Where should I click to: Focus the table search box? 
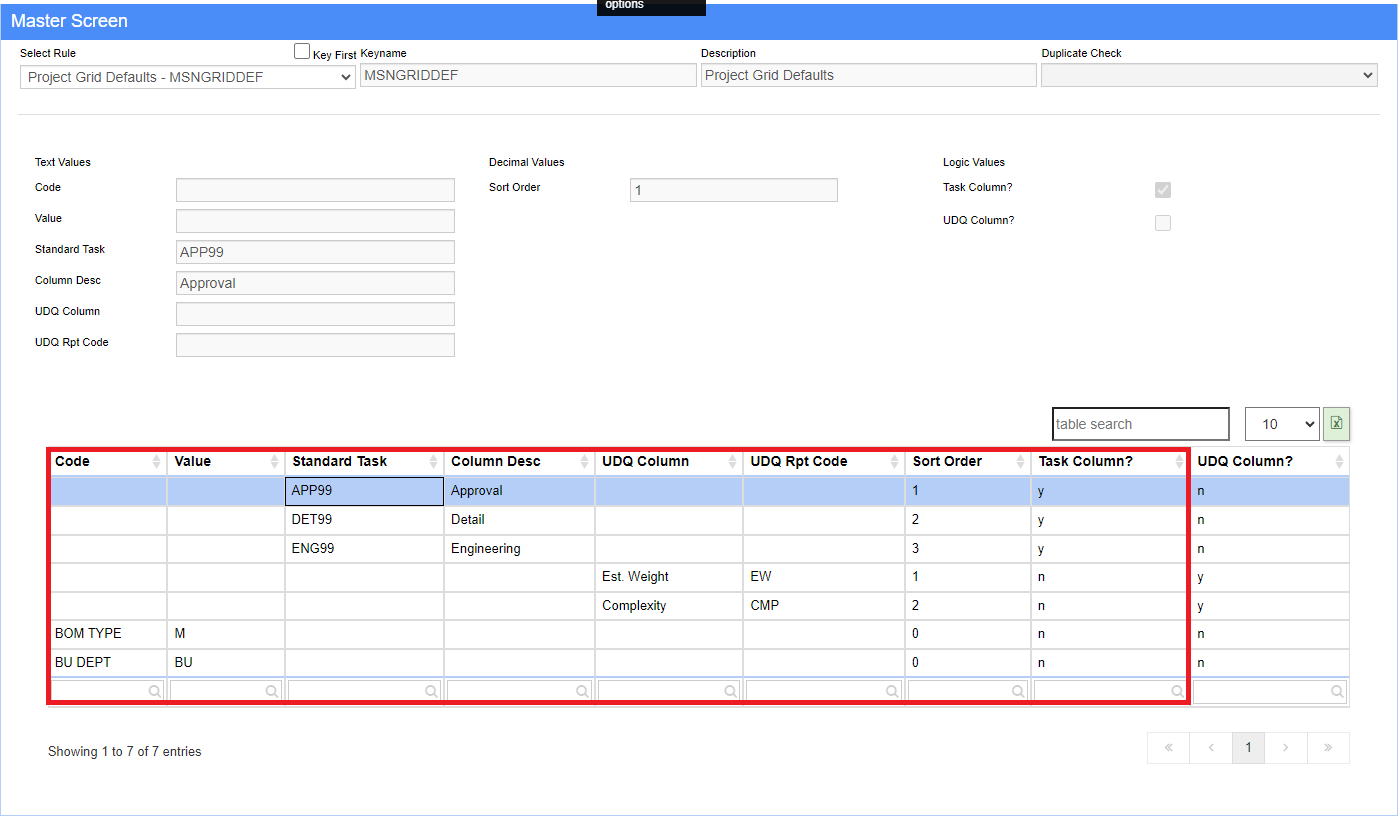1141,424
